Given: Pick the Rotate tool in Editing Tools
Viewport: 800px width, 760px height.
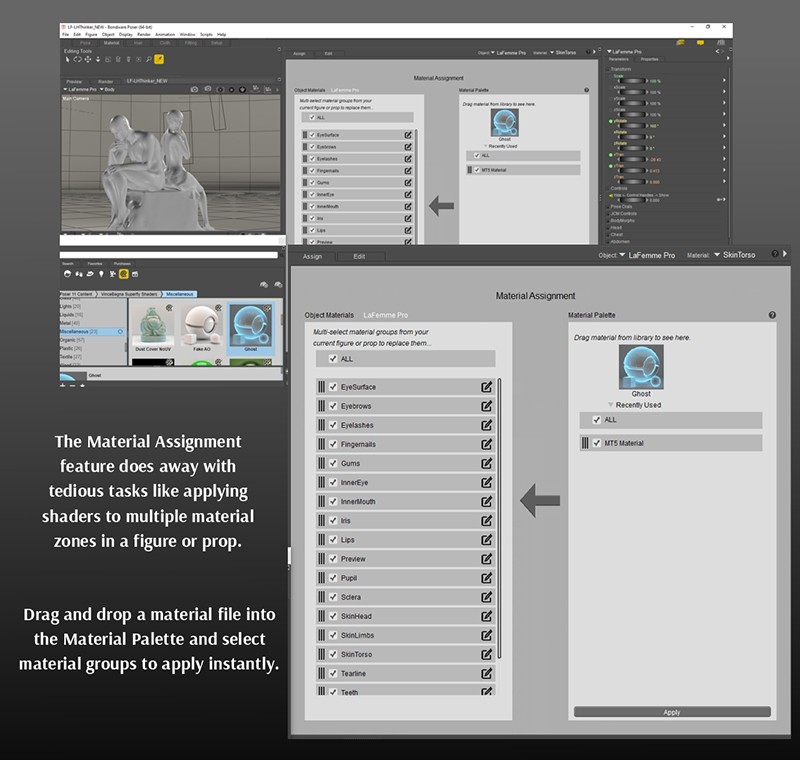Looking at the screenshot, I should coord(78,59).
